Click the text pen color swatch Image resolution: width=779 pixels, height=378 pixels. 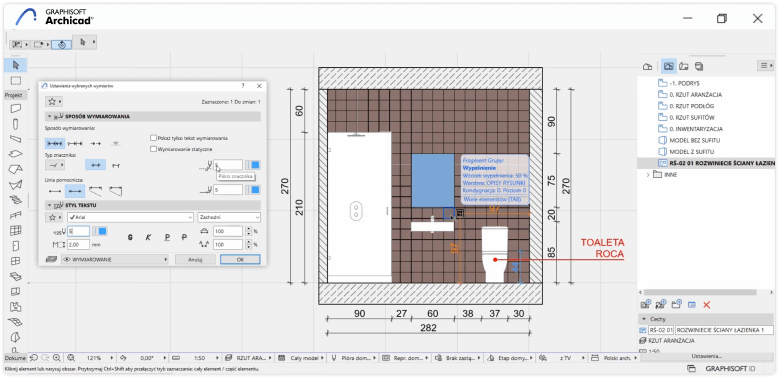[x=100, y=231]
